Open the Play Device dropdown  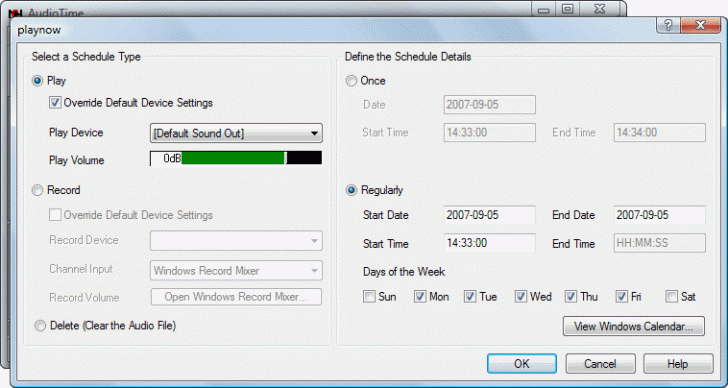[236, 133]
